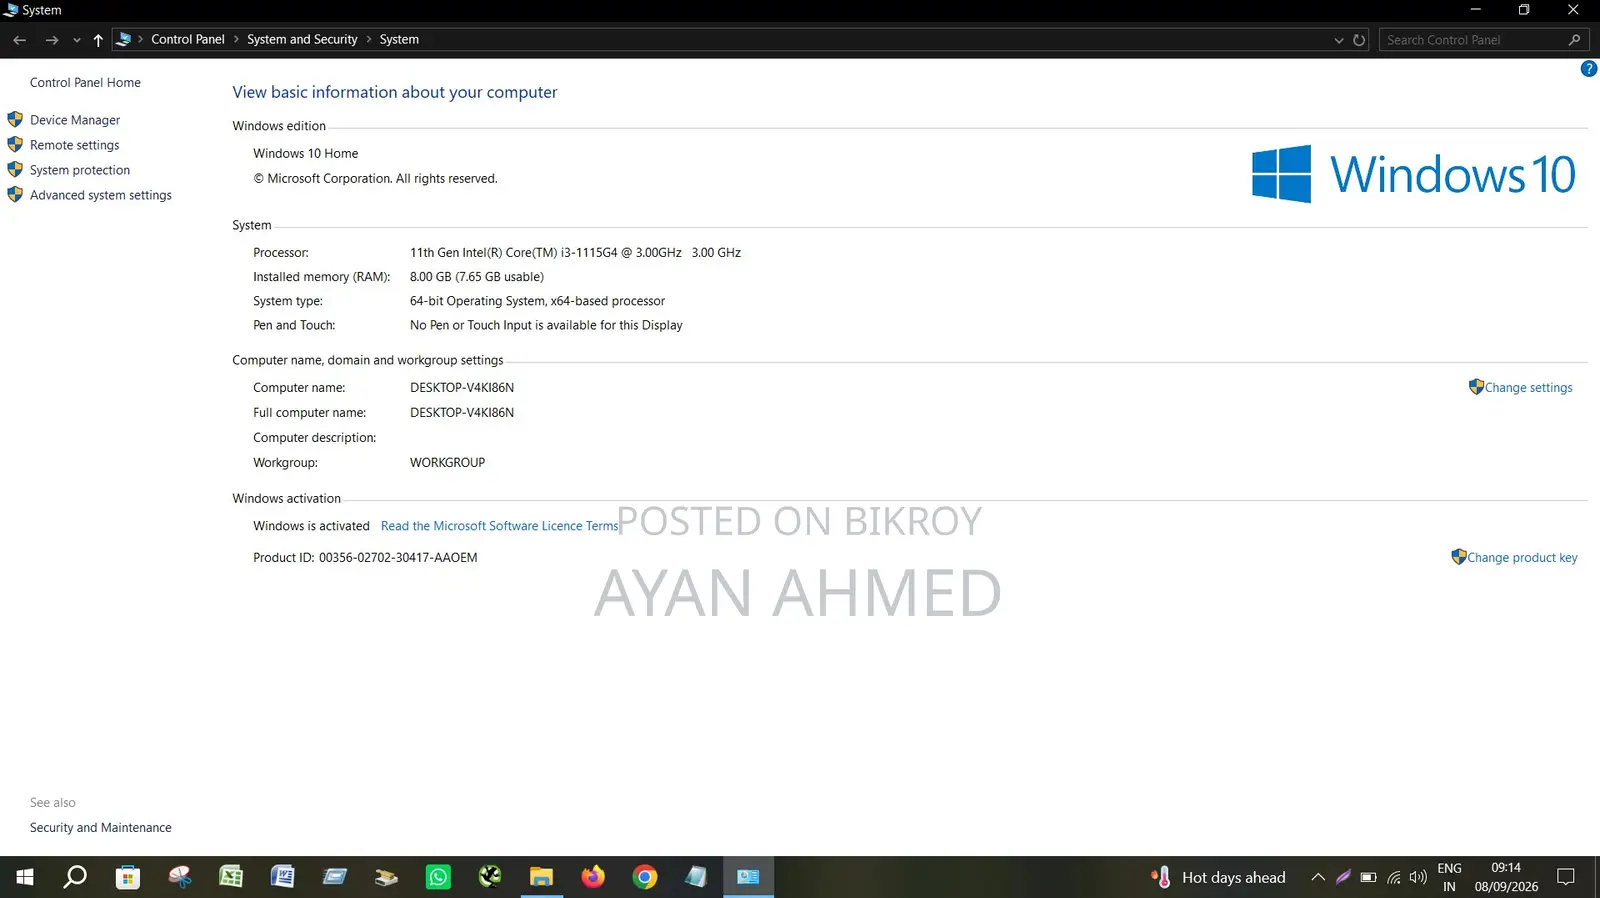This screenshot has height=898, width=1600.
Task: Expand the address bar history dropdown
Action: pyautogui.click(x=1339, y=40)
